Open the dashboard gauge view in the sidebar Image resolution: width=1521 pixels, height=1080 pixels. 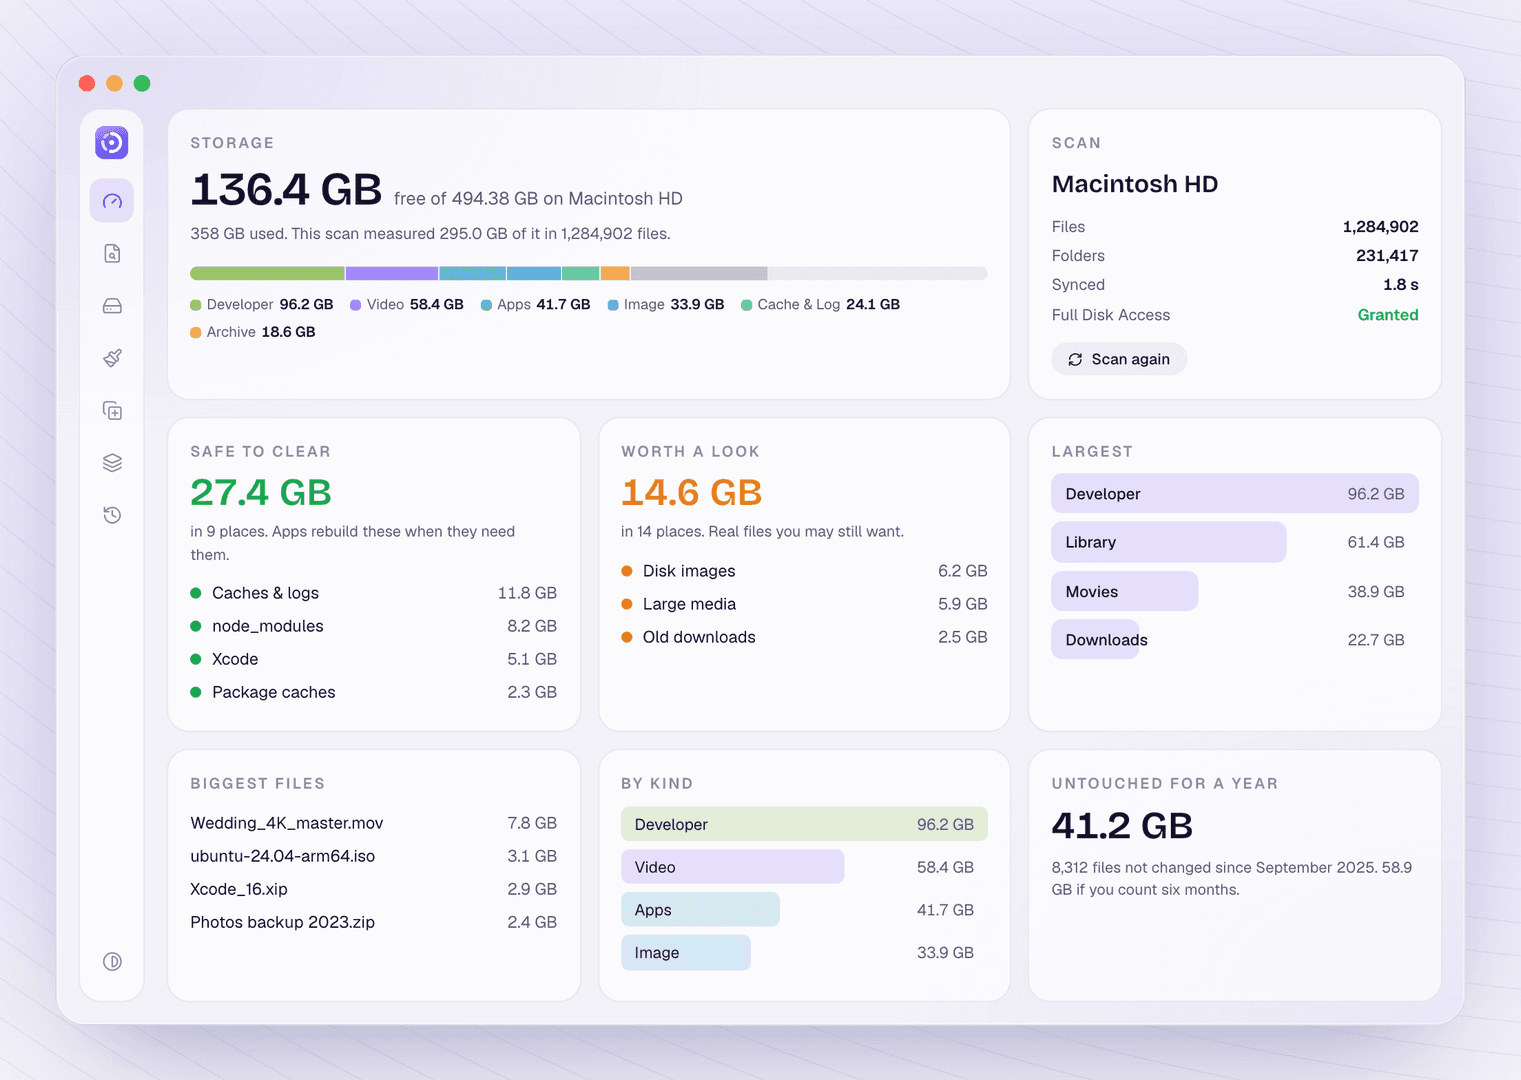112,201
